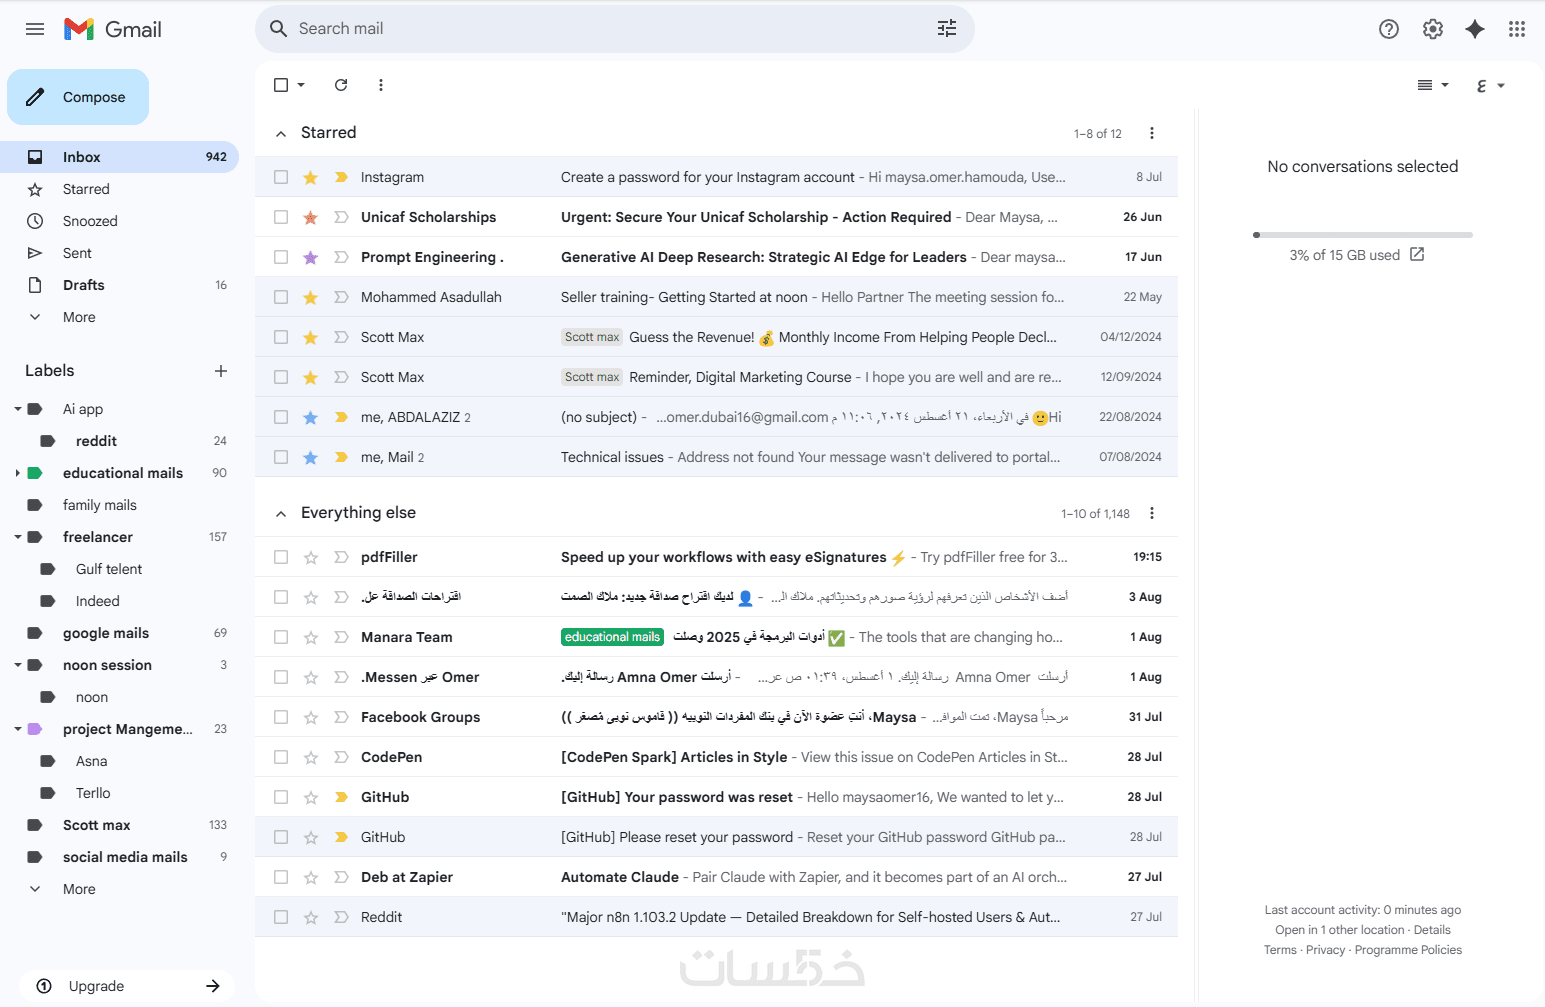The image size is (1545, 1007).
Task: Open the select-all dropdown arrow
Action: coord(301,85)
